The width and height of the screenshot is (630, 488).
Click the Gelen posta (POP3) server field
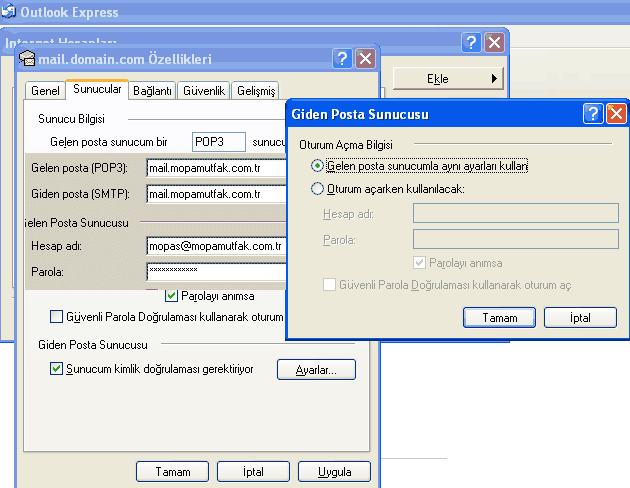point(217,168)
